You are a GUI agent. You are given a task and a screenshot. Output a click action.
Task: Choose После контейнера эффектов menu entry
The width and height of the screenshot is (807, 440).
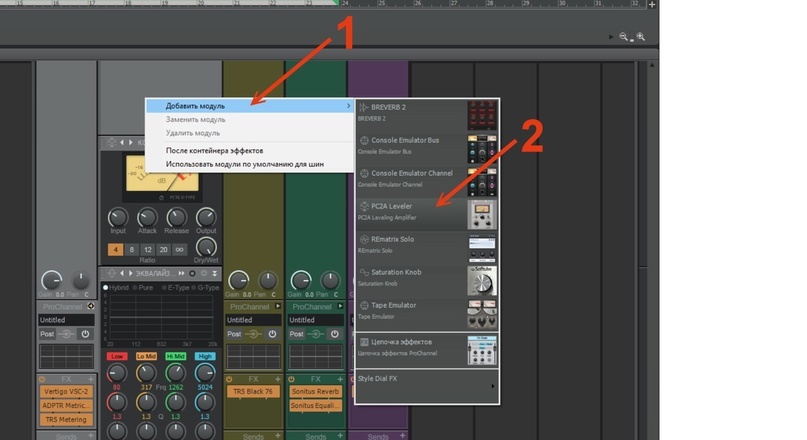tap(214, 150)
